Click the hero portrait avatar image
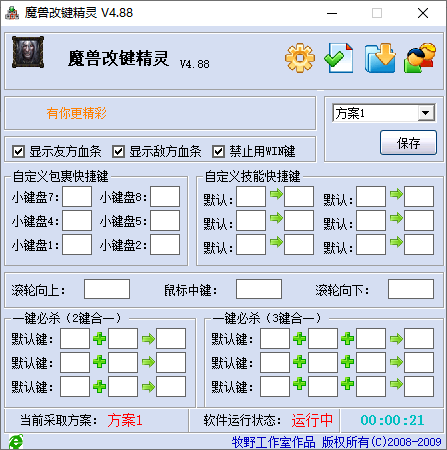The image size is (447, 450). pyautogui.click(x=28, y=52)
